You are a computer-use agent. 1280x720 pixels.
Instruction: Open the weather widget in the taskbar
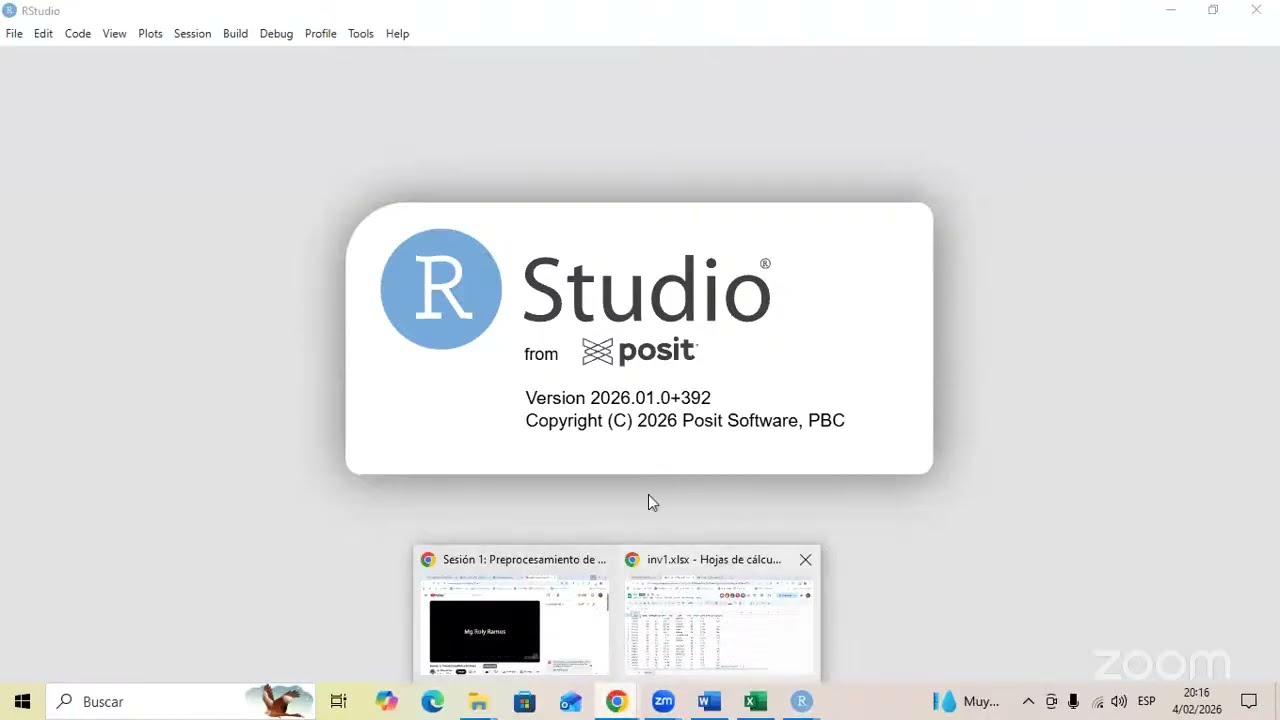[x=966, y=701]
